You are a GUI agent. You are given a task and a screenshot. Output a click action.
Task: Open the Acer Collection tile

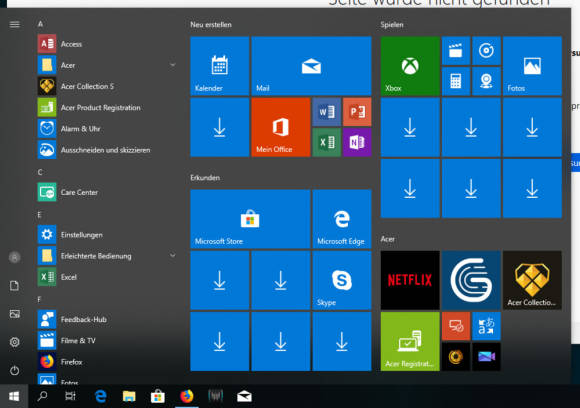[532, 280]
